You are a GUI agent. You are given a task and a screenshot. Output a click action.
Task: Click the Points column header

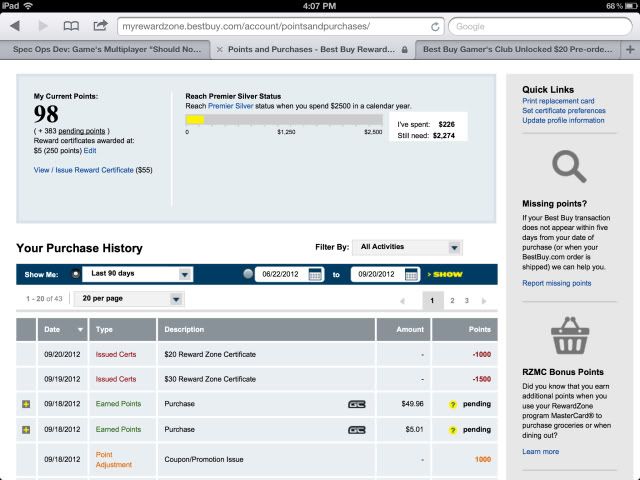tap(465, 329)
